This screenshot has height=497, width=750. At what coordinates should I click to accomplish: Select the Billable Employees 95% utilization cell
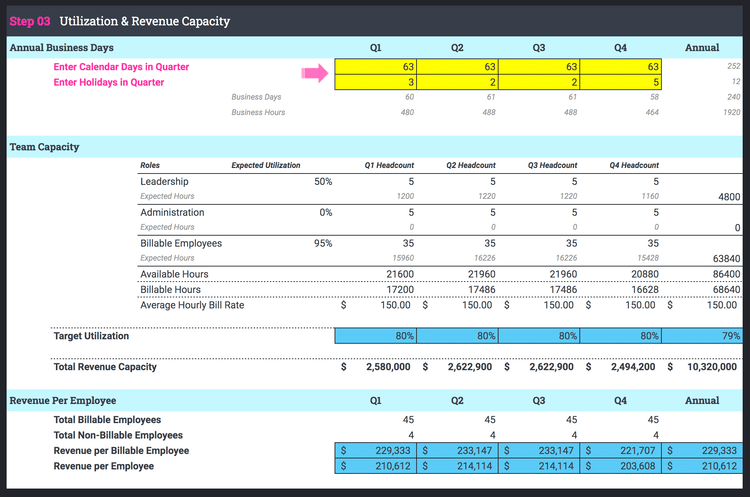click(x=323, y=243)
